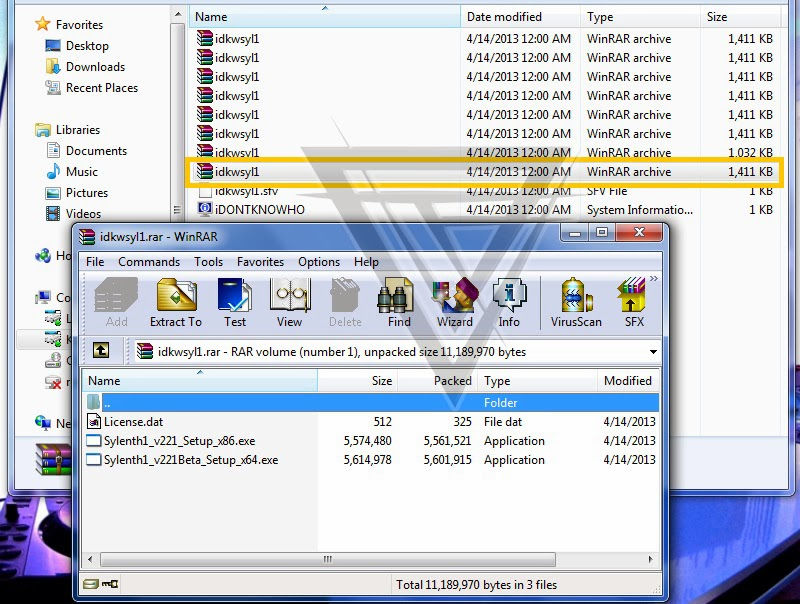Go up one folder level arrow
The height and width of the screenshot is (604, 800).
pyautogui.click(x=101, y=350)
